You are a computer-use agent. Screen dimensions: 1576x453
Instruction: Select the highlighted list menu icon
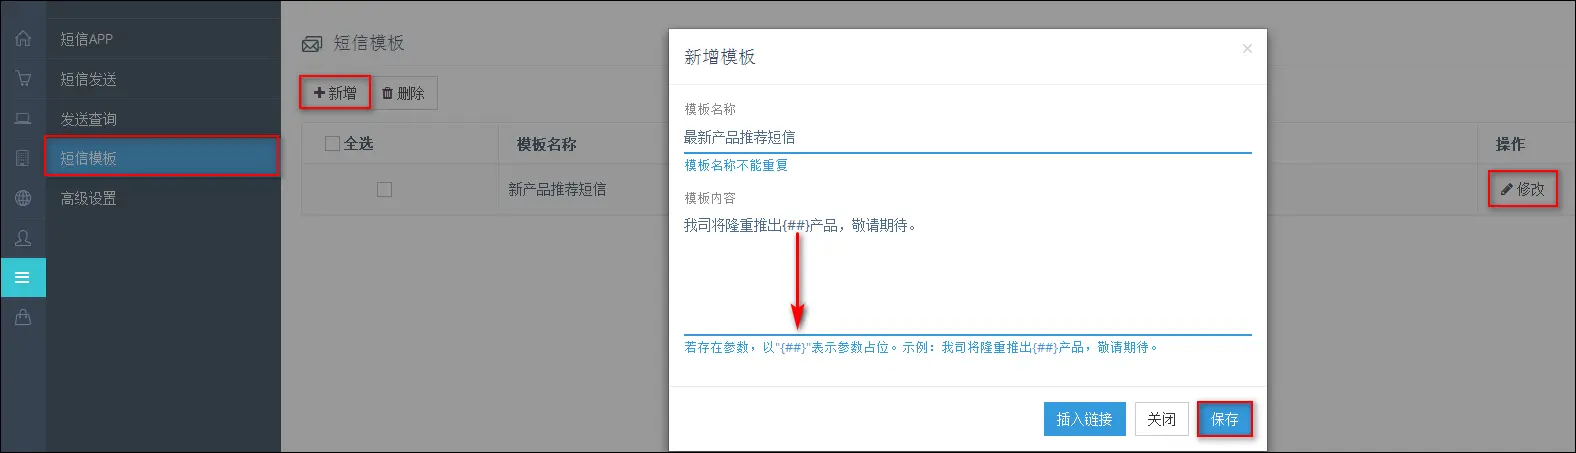(x=22, y=277)
